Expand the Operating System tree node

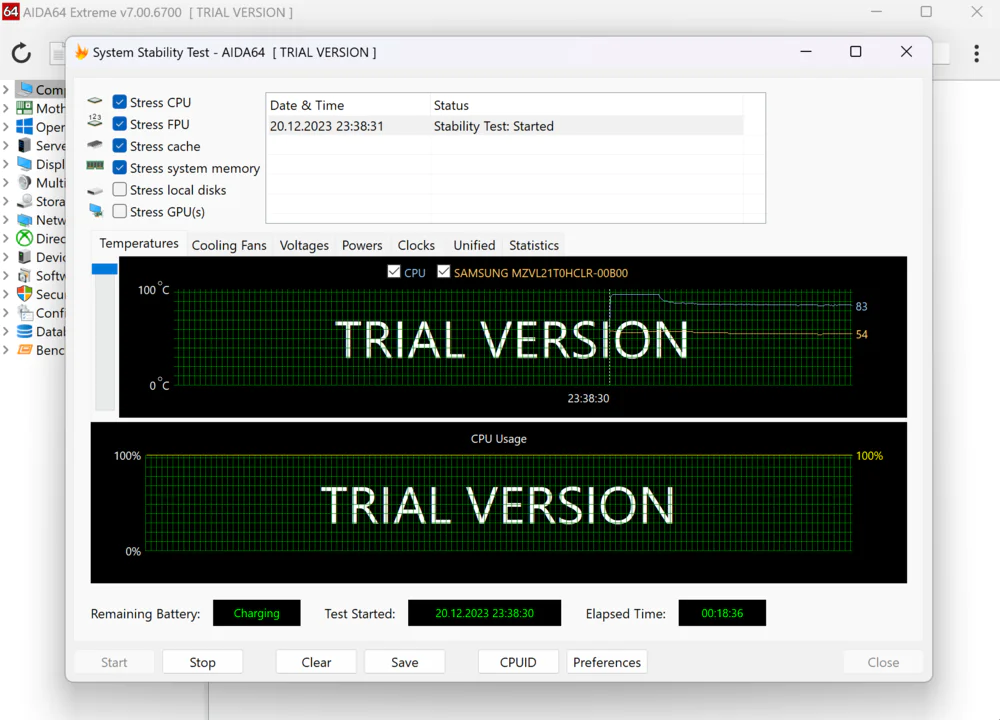[6, 126]
